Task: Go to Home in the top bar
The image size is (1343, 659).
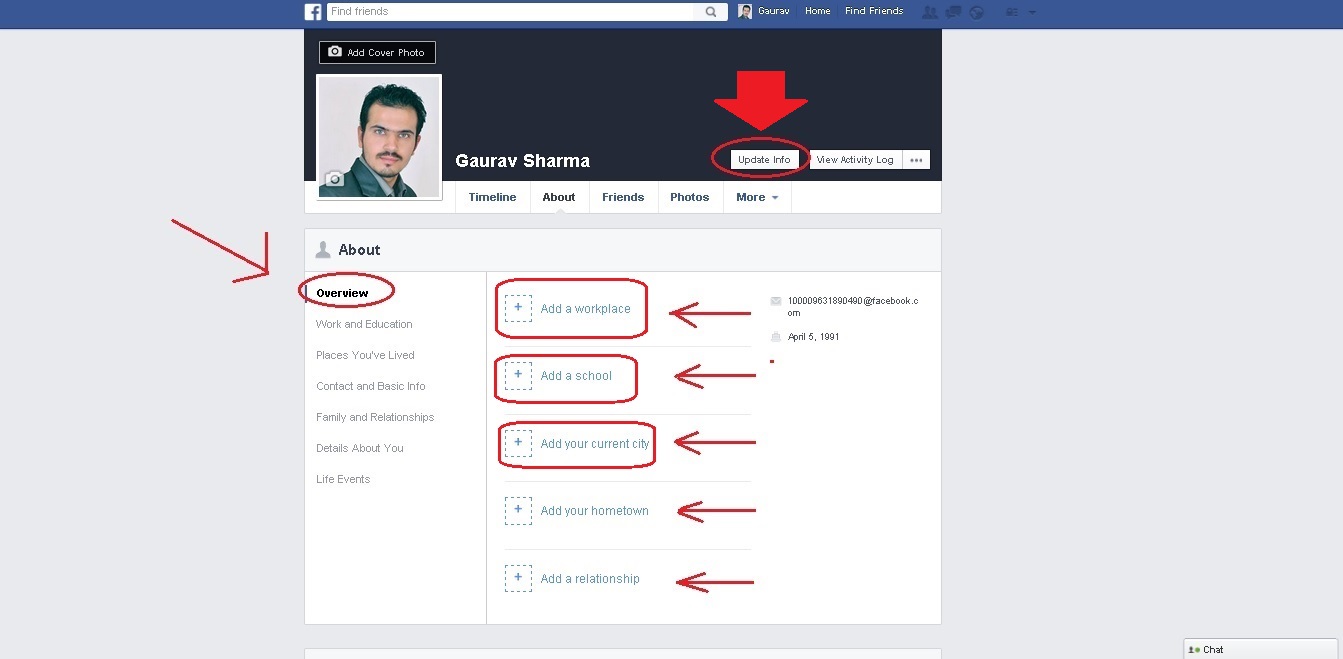Action: 818,11
